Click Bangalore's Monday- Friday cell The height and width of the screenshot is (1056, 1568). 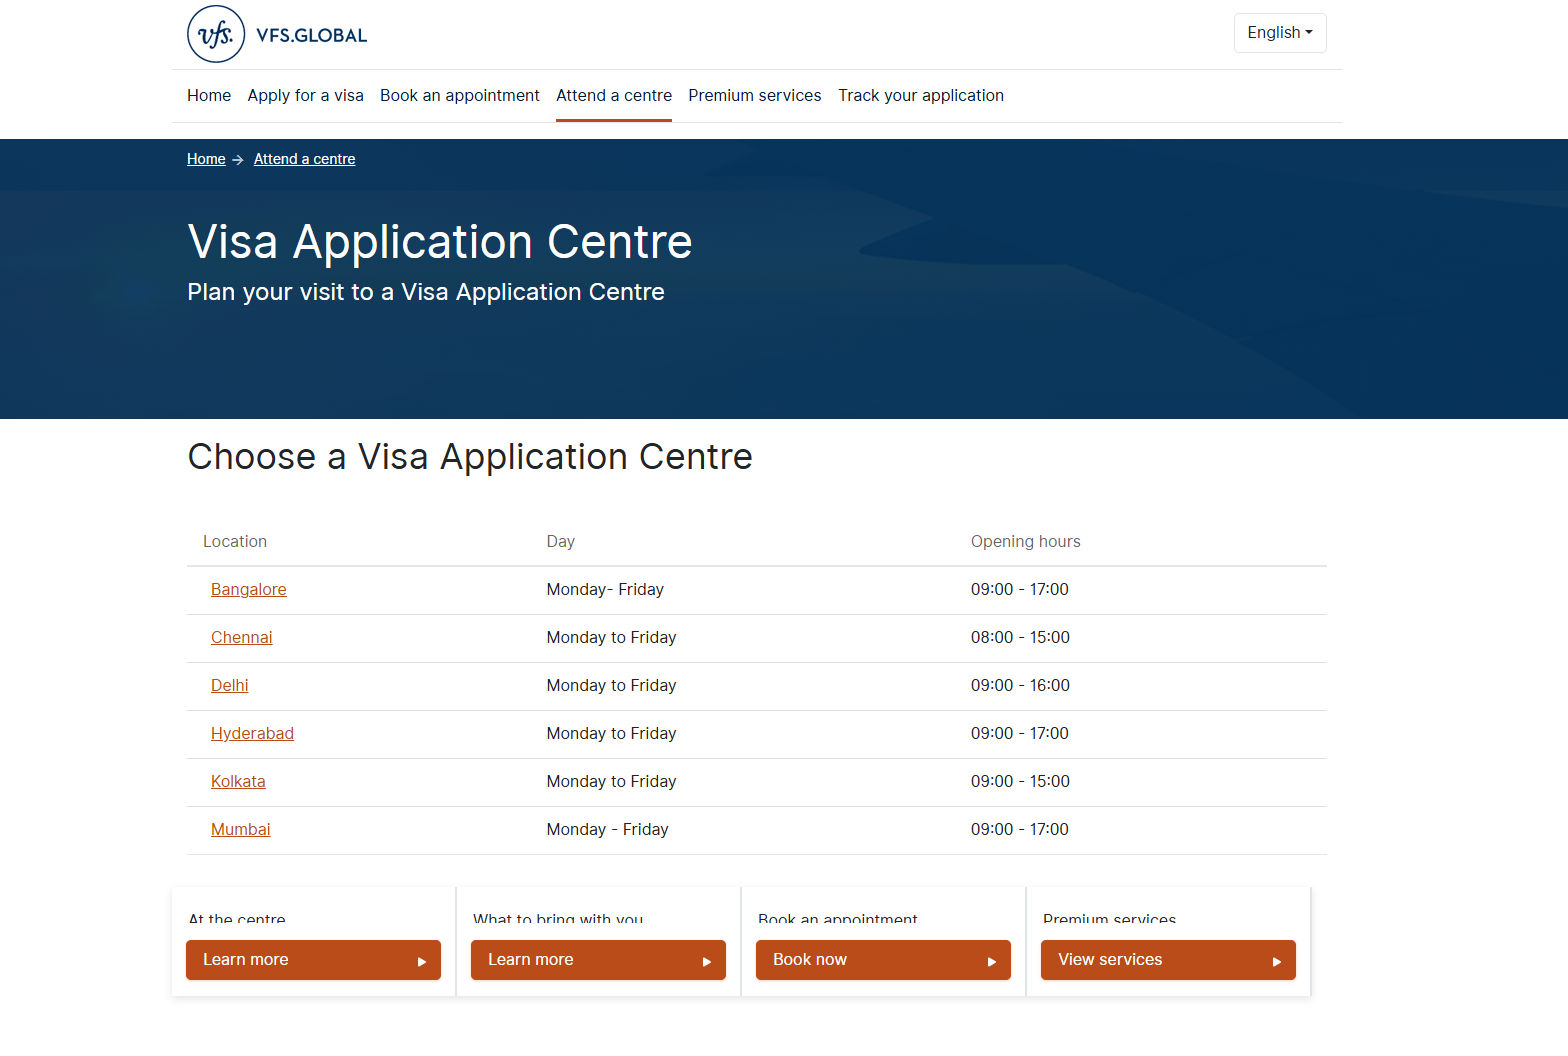pyautogui.click(x=605, y=590)
